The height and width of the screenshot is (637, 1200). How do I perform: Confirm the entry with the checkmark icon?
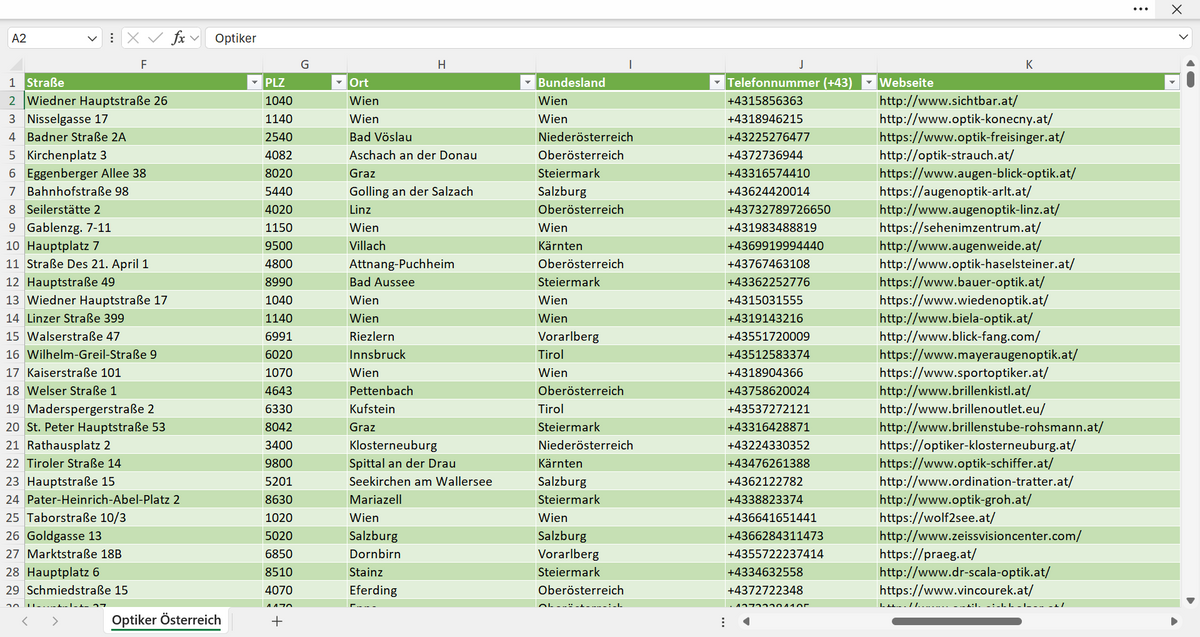156,38
